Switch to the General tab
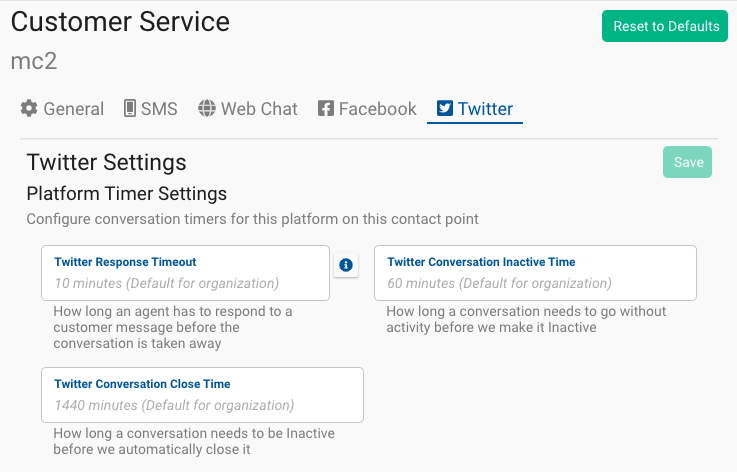 pyautogui.click(x=62, y=109)
